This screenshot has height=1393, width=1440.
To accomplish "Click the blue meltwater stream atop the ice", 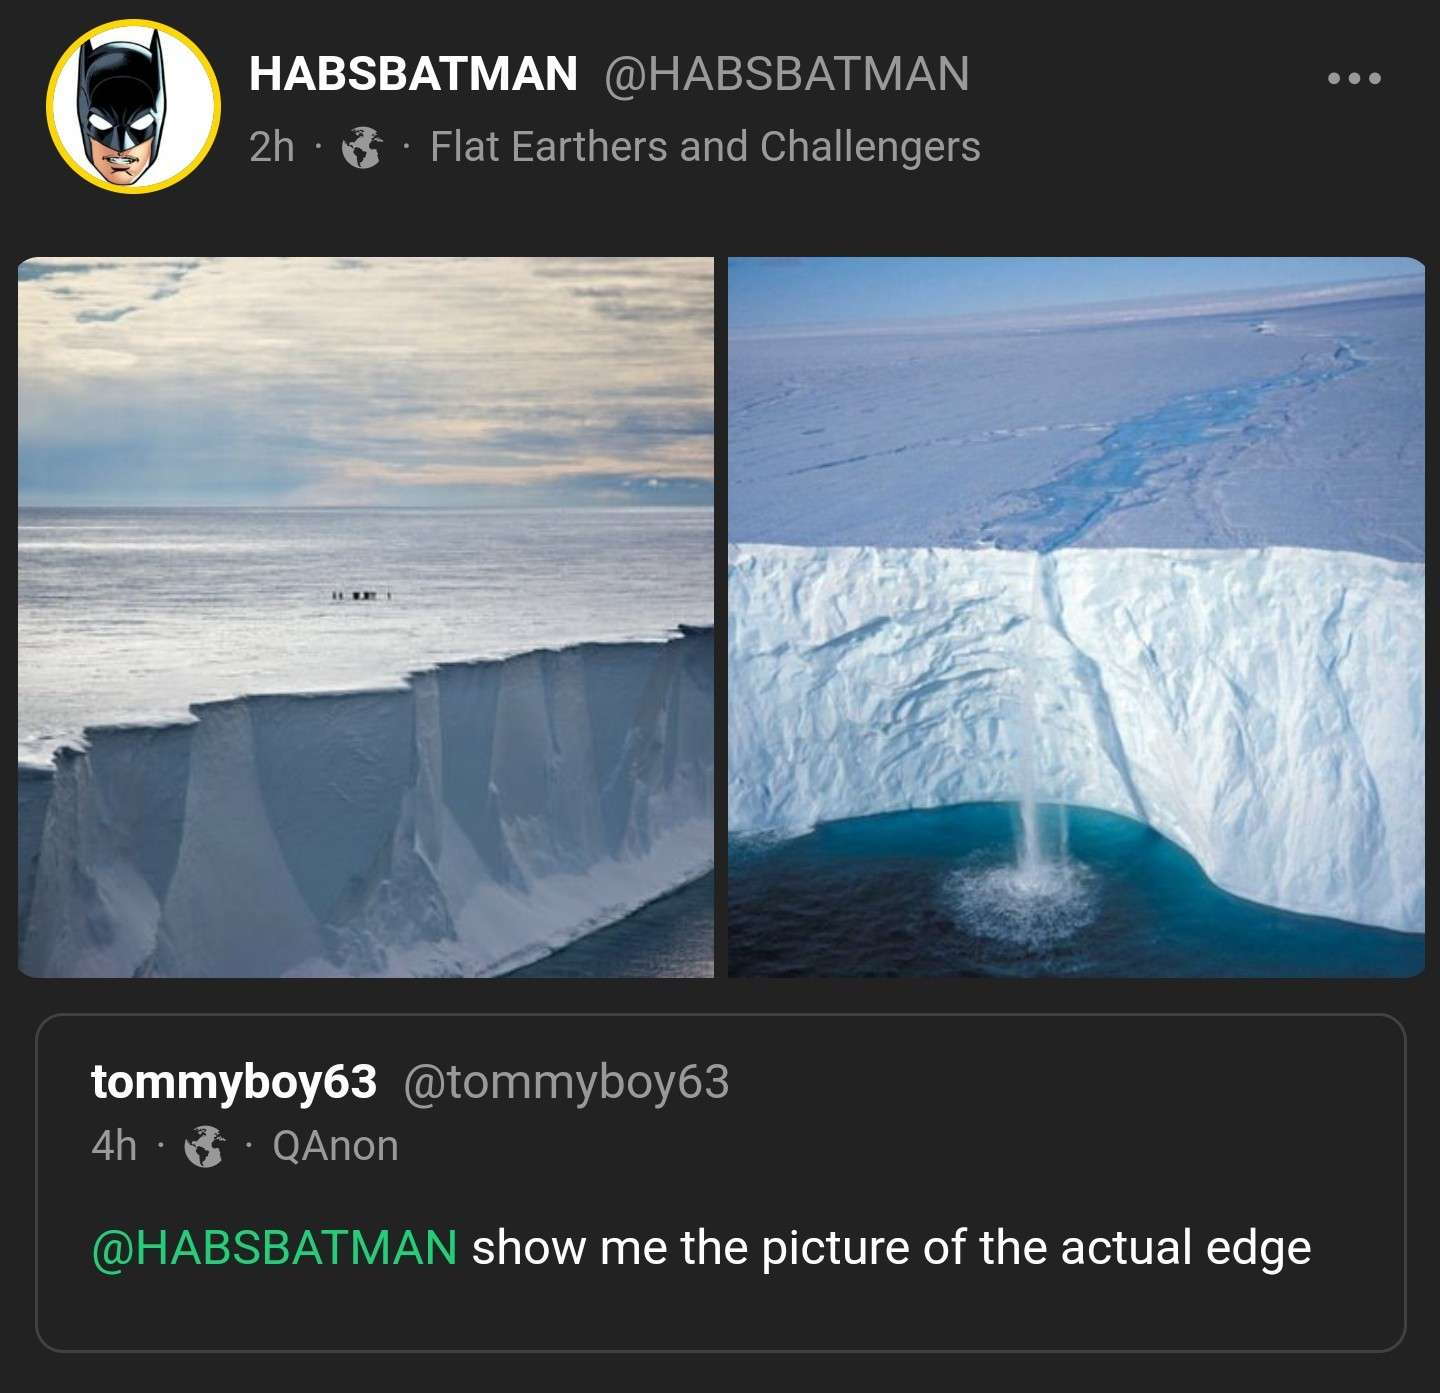I will coord(1180,440).
